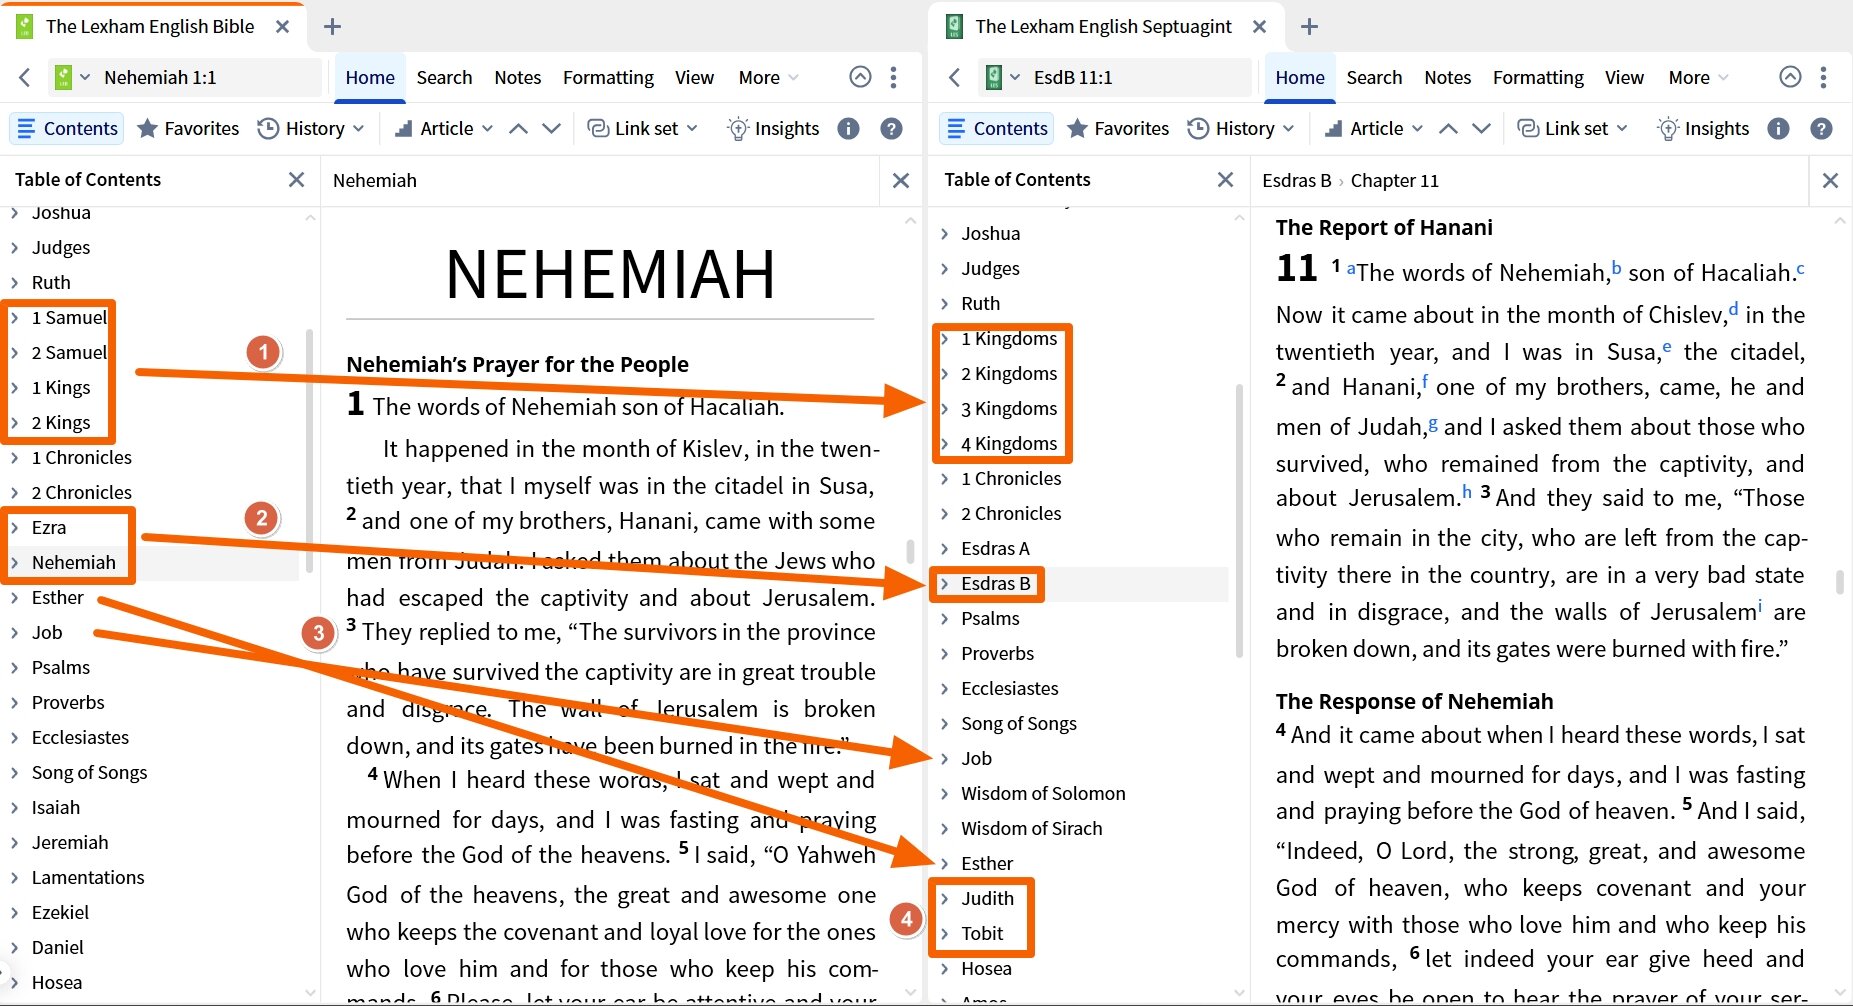The height and width of the screenshot is (1006, 1853).
Task: Open Insights in the Septuagint panel
Action: [1702, 128]
